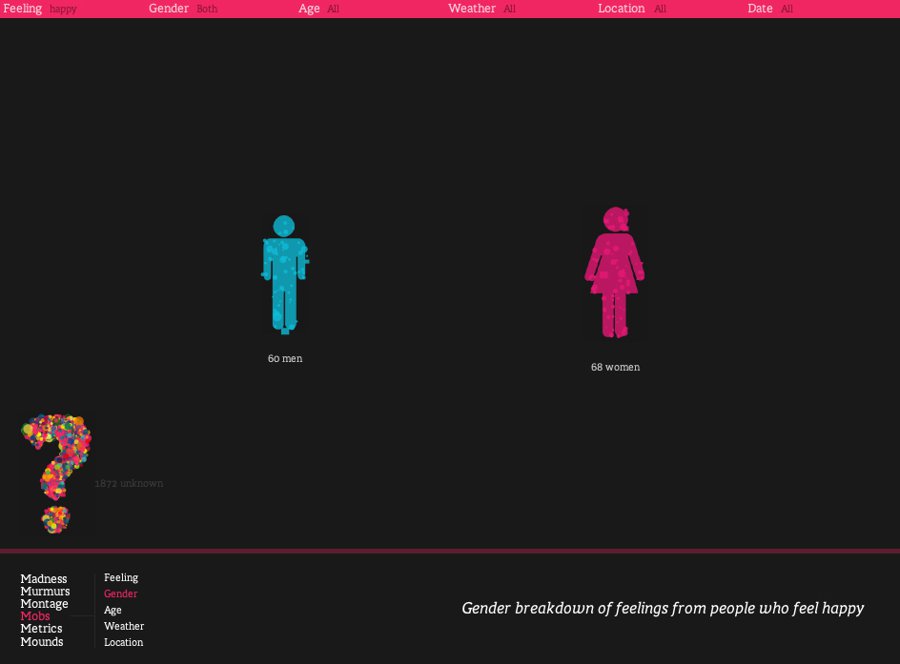Image resolution: width=900 pixels, height=664 pixels.
Task: Select the highlighted Mobs movement
Action: [35, 617]
